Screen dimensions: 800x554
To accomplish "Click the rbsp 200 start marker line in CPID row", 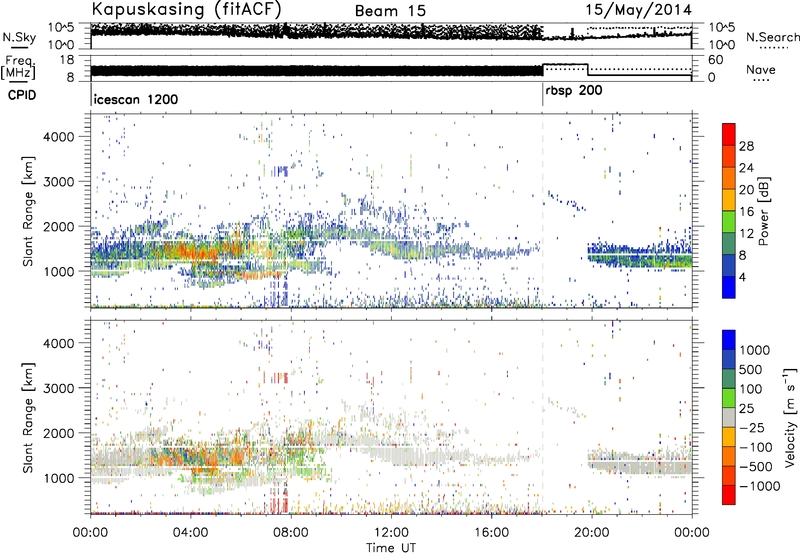I will point(543,94).
